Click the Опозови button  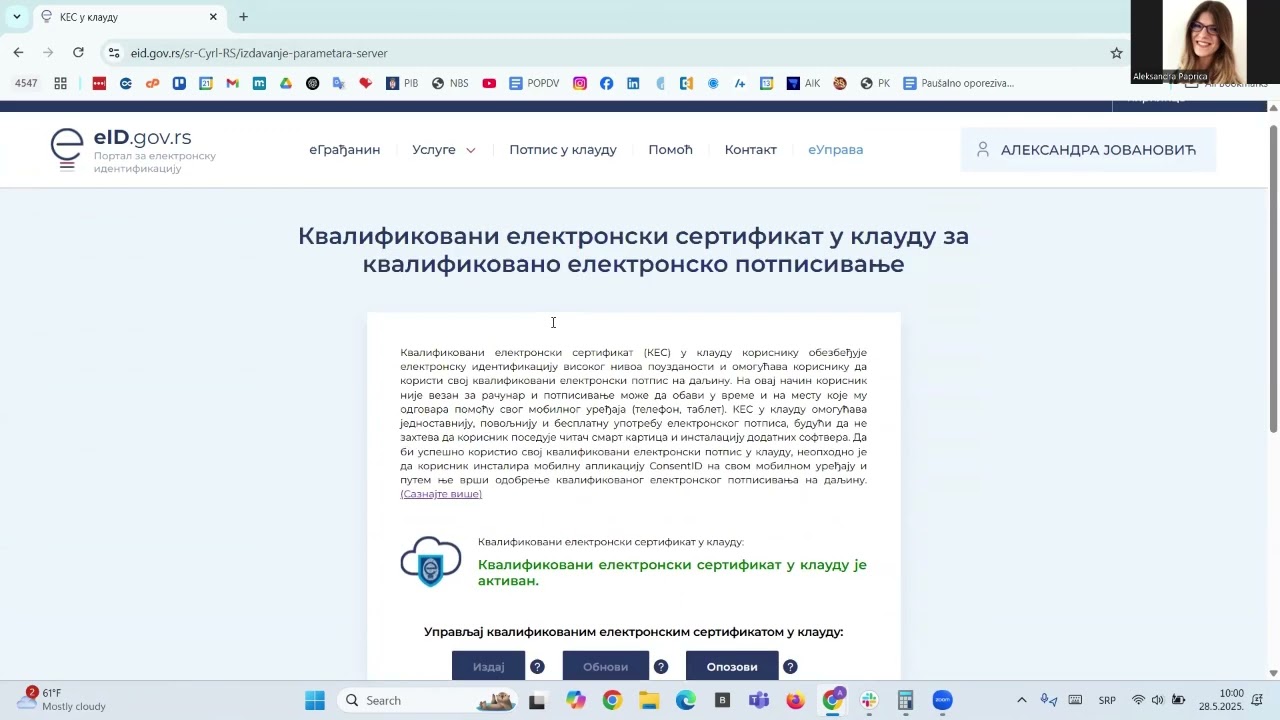(x=732, y=666)
